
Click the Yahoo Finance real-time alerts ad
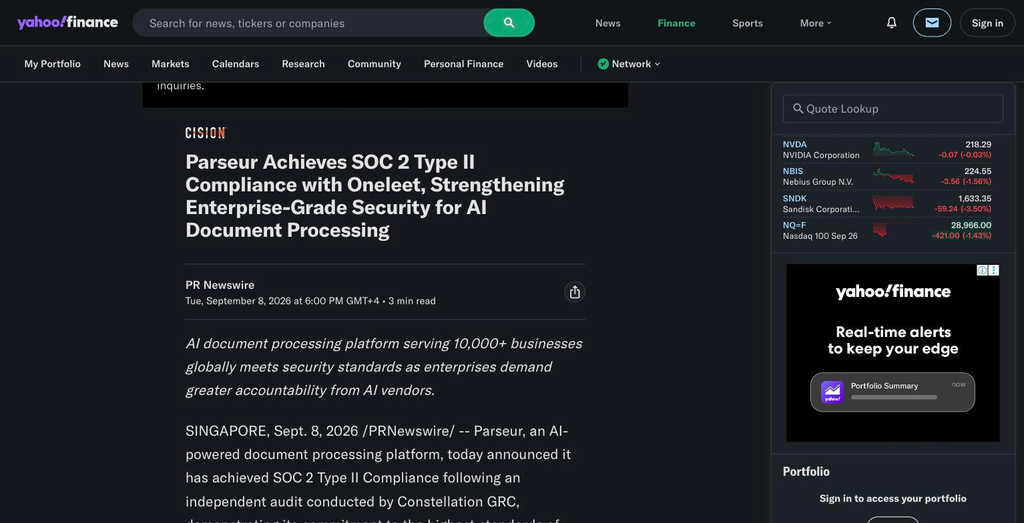pos(892,353)
